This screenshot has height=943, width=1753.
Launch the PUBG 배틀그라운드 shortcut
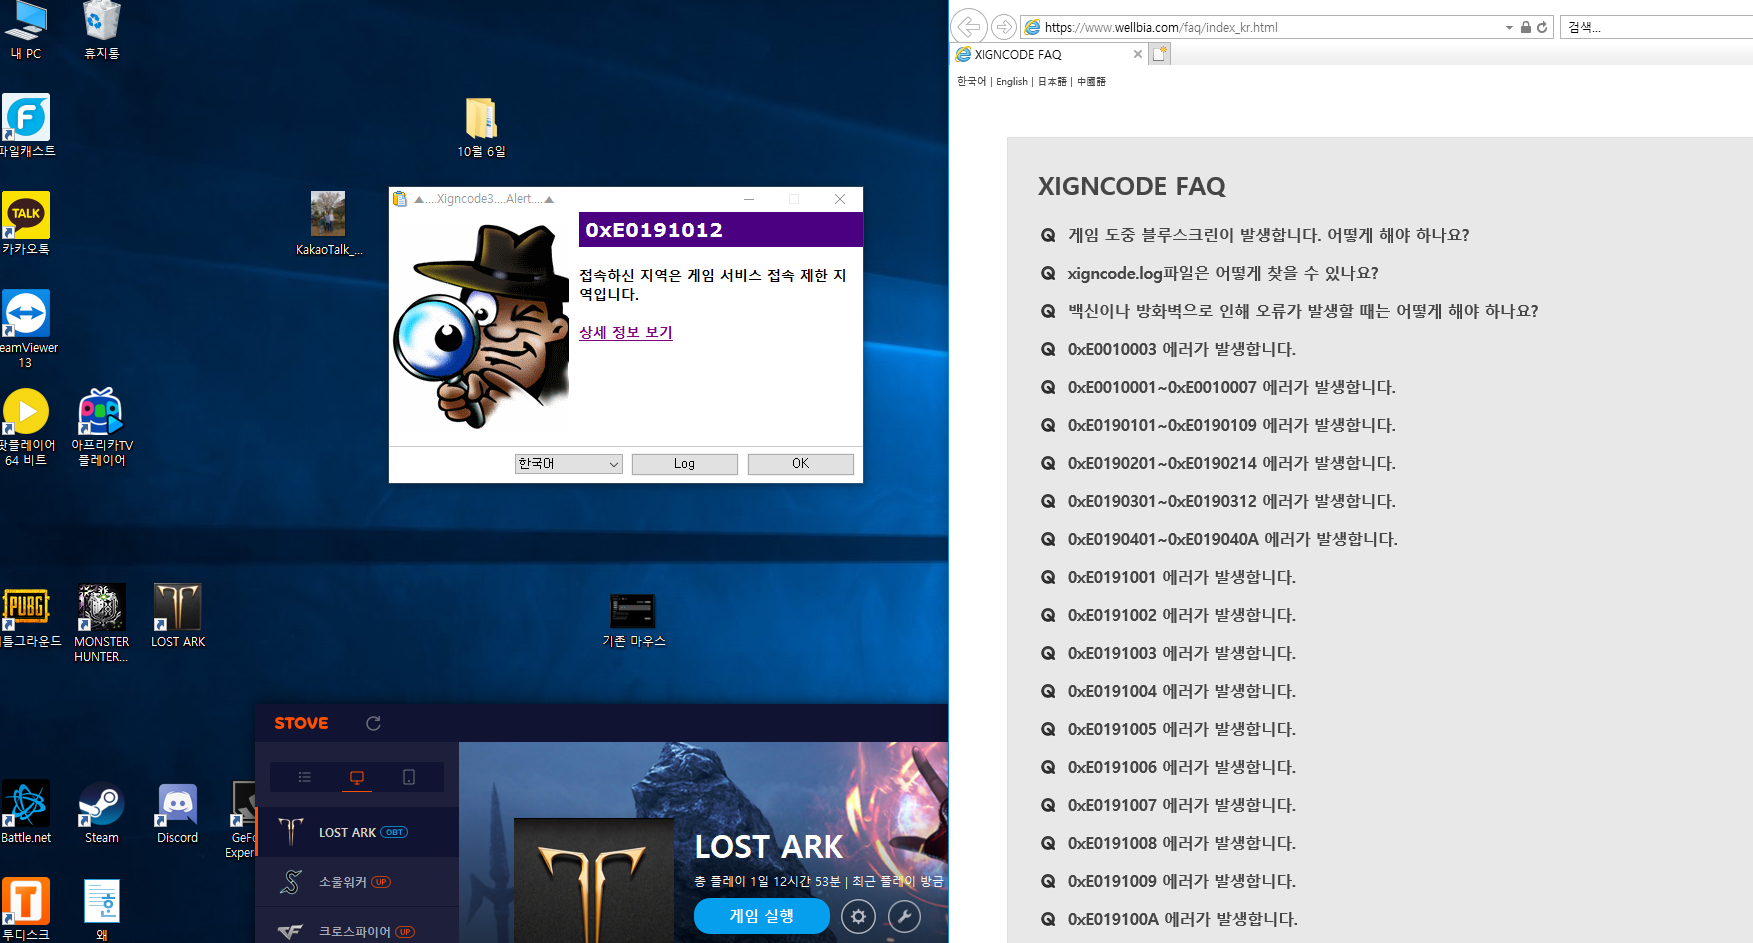click(x=27, y=615)
